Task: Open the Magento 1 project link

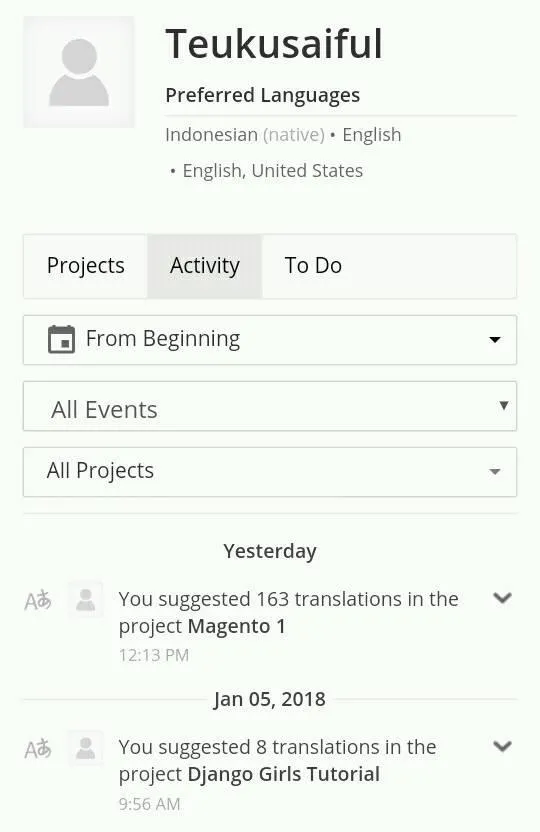Action: coord(237,627)
